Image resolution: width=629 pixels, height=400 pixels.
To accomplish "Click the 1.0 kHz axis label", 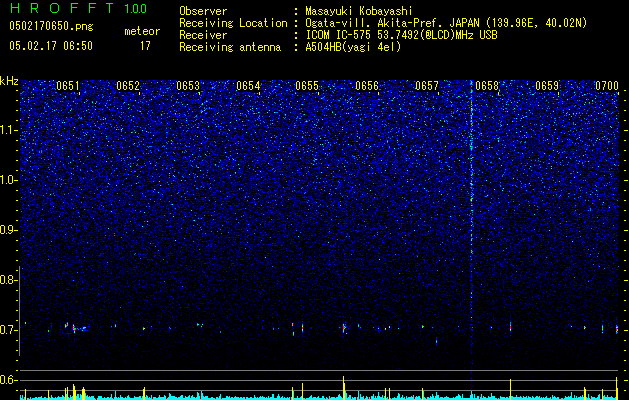I will coord(7,180).
